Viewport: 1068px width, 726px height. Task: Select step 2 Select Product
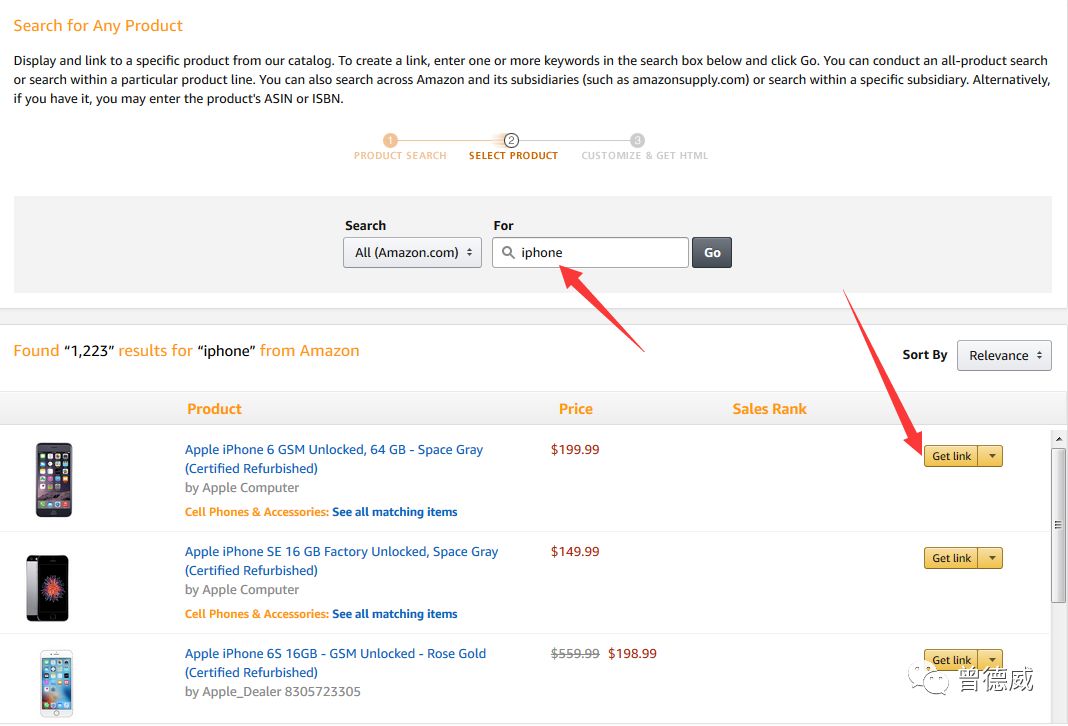(x=513, y=148)
